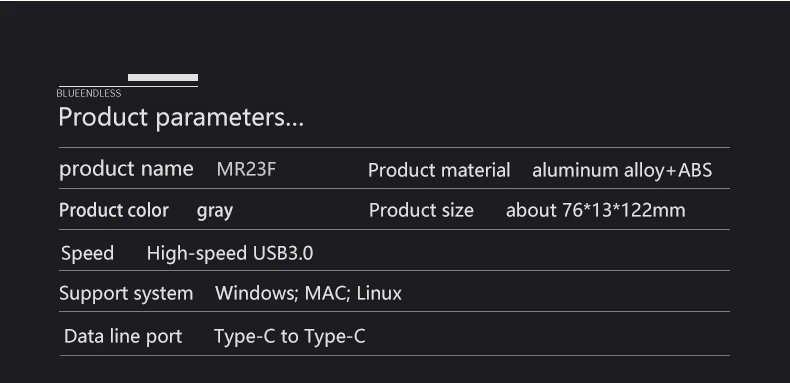This screenshot has height=383, width=790.
Task: Click the Support system label
Action: (126, 293)
